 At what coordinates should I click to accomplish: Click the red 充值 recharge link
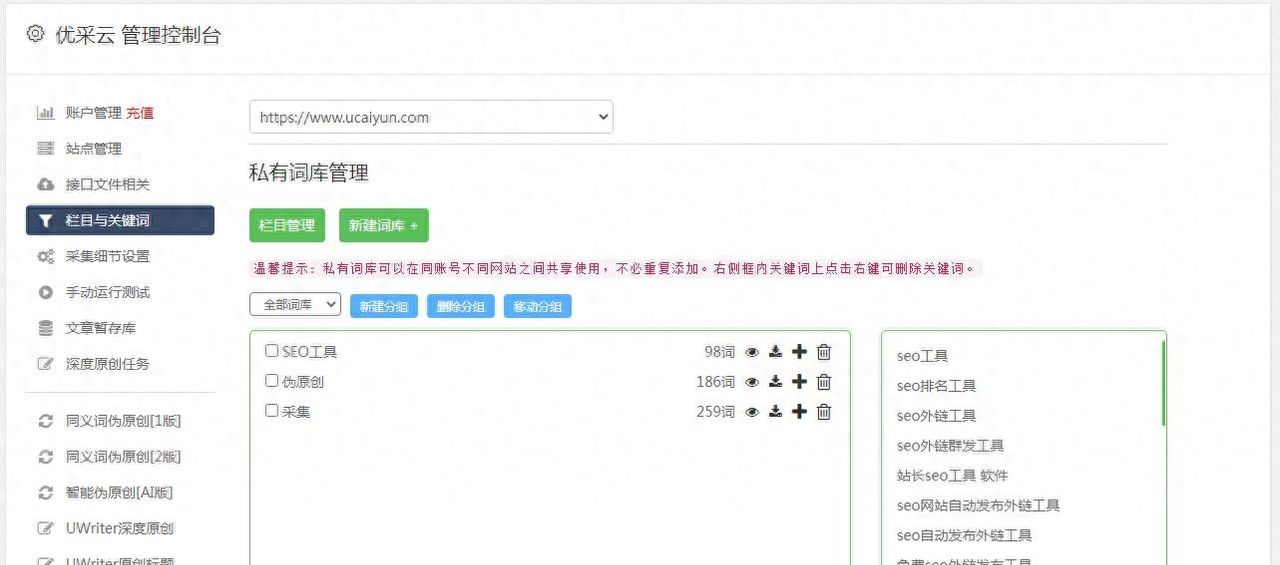[x=140, y=113]
